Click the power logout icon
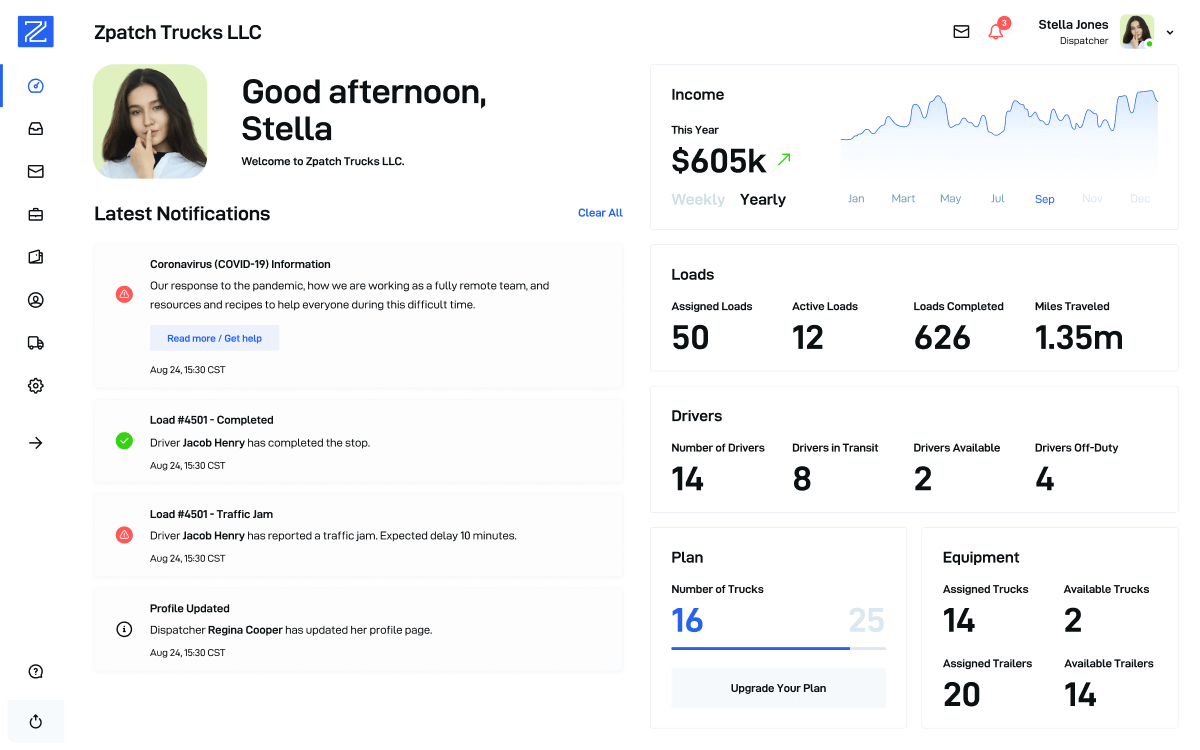 coord(36,721)
